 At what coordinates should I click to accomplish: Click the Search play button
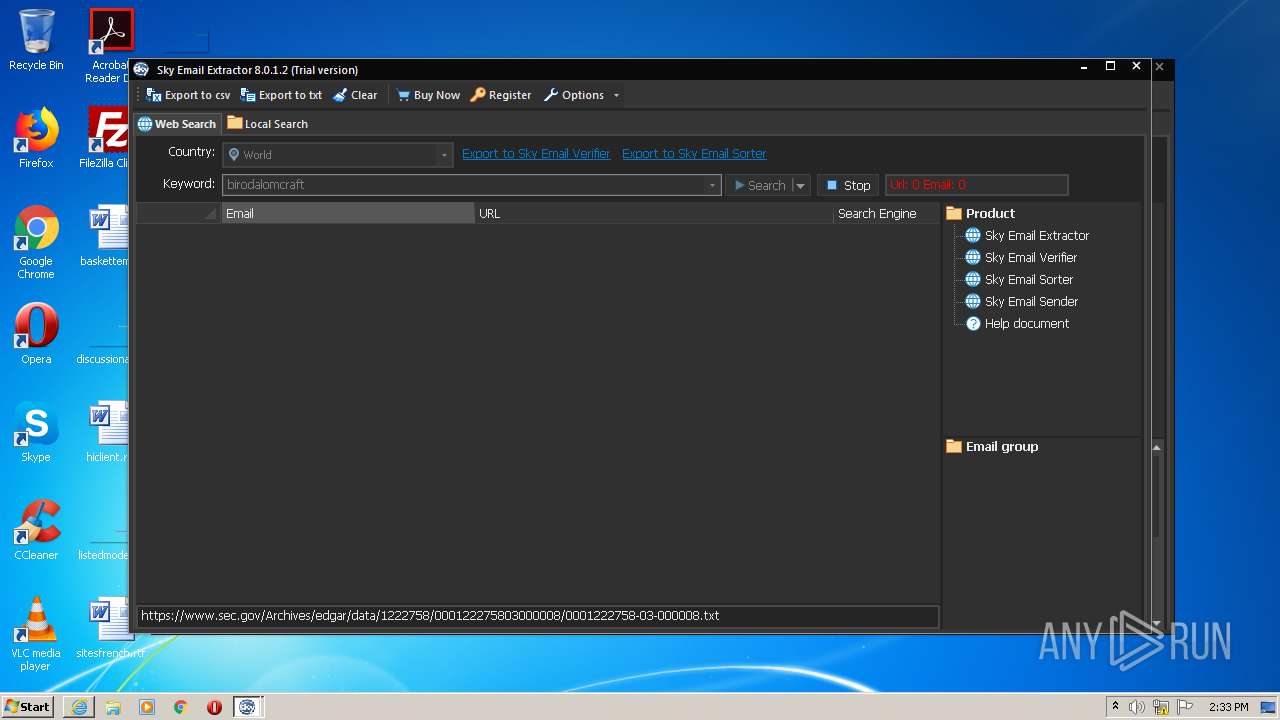point(759,185)
